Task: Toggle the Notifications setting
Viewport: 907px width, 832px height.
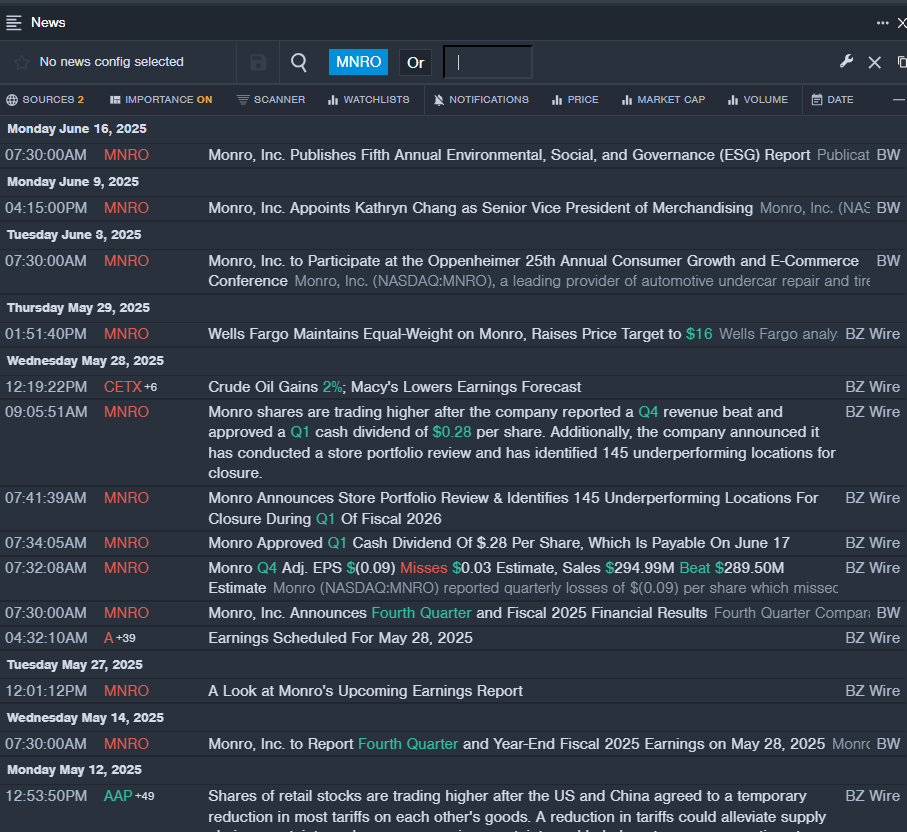Action: 481,100
